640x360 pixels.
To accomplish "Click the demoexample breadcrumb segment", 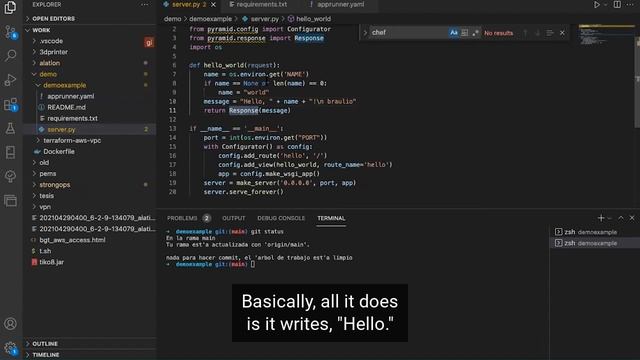I will [210, 19].
